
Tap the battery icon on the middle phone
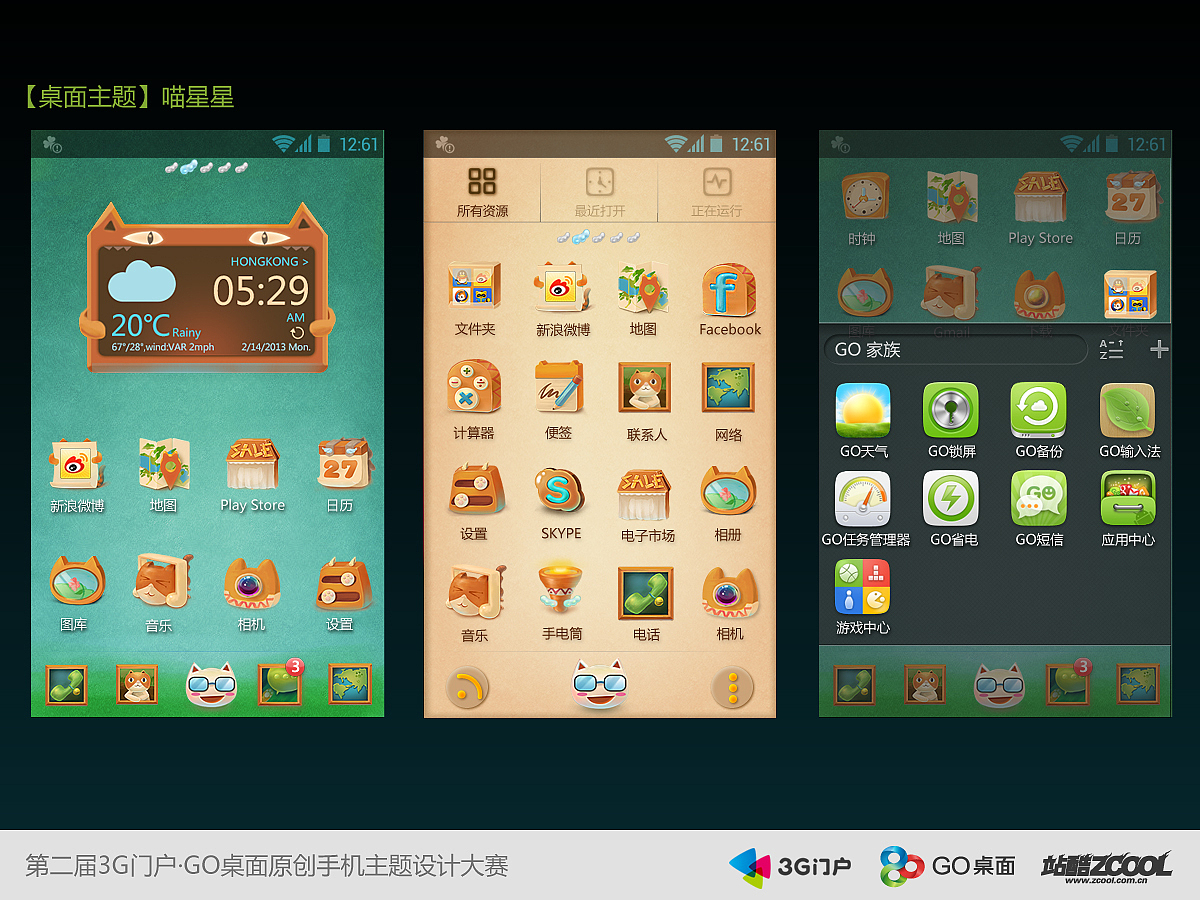click(716, 144)
